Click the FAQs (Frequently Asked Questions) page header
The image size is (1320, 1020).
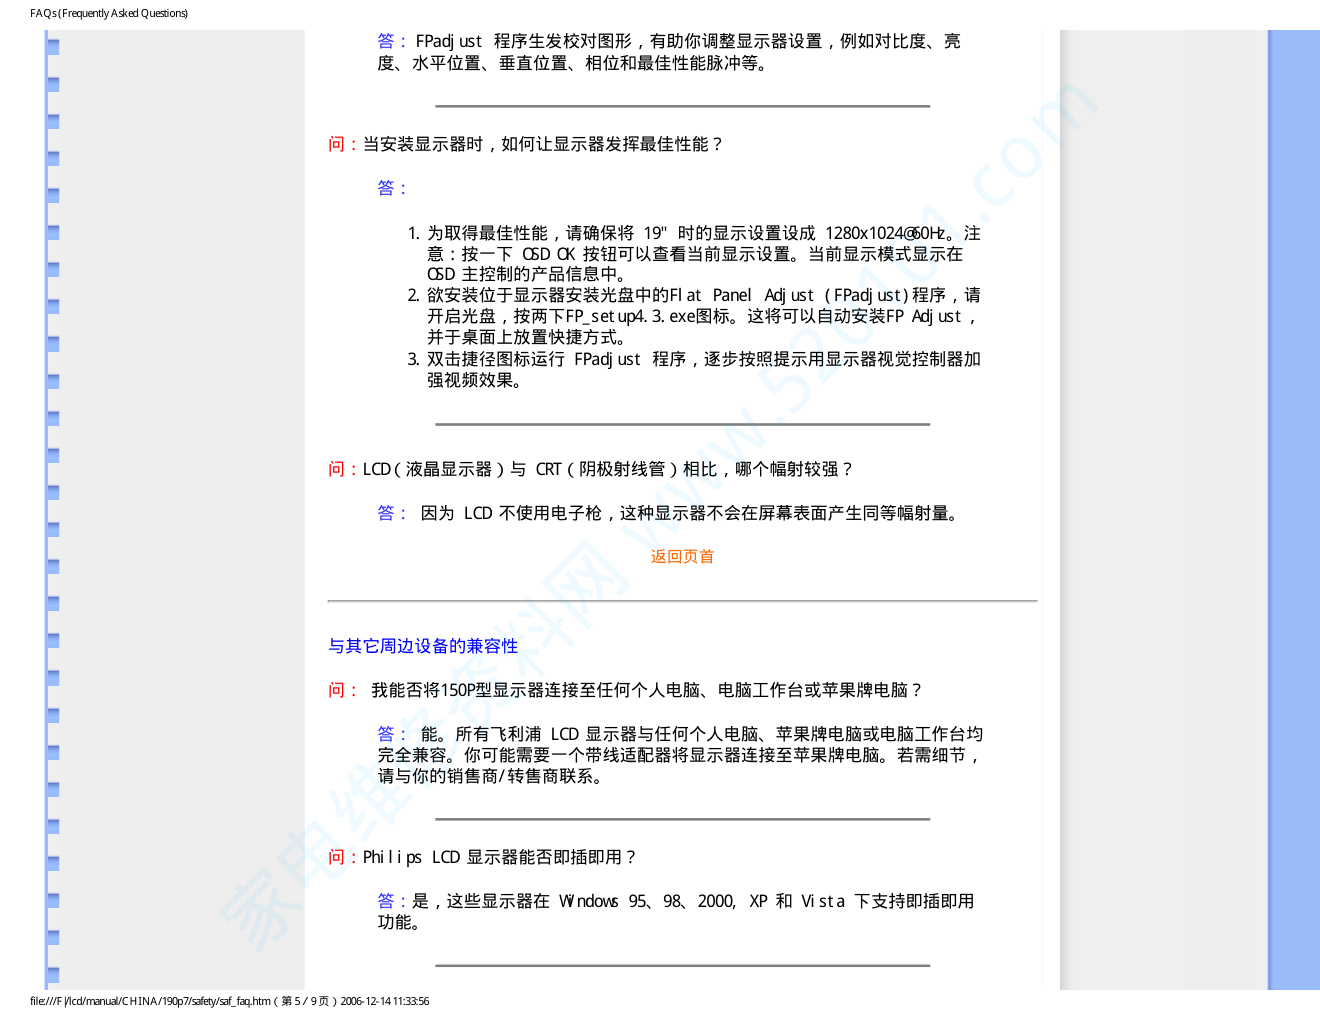109,13
